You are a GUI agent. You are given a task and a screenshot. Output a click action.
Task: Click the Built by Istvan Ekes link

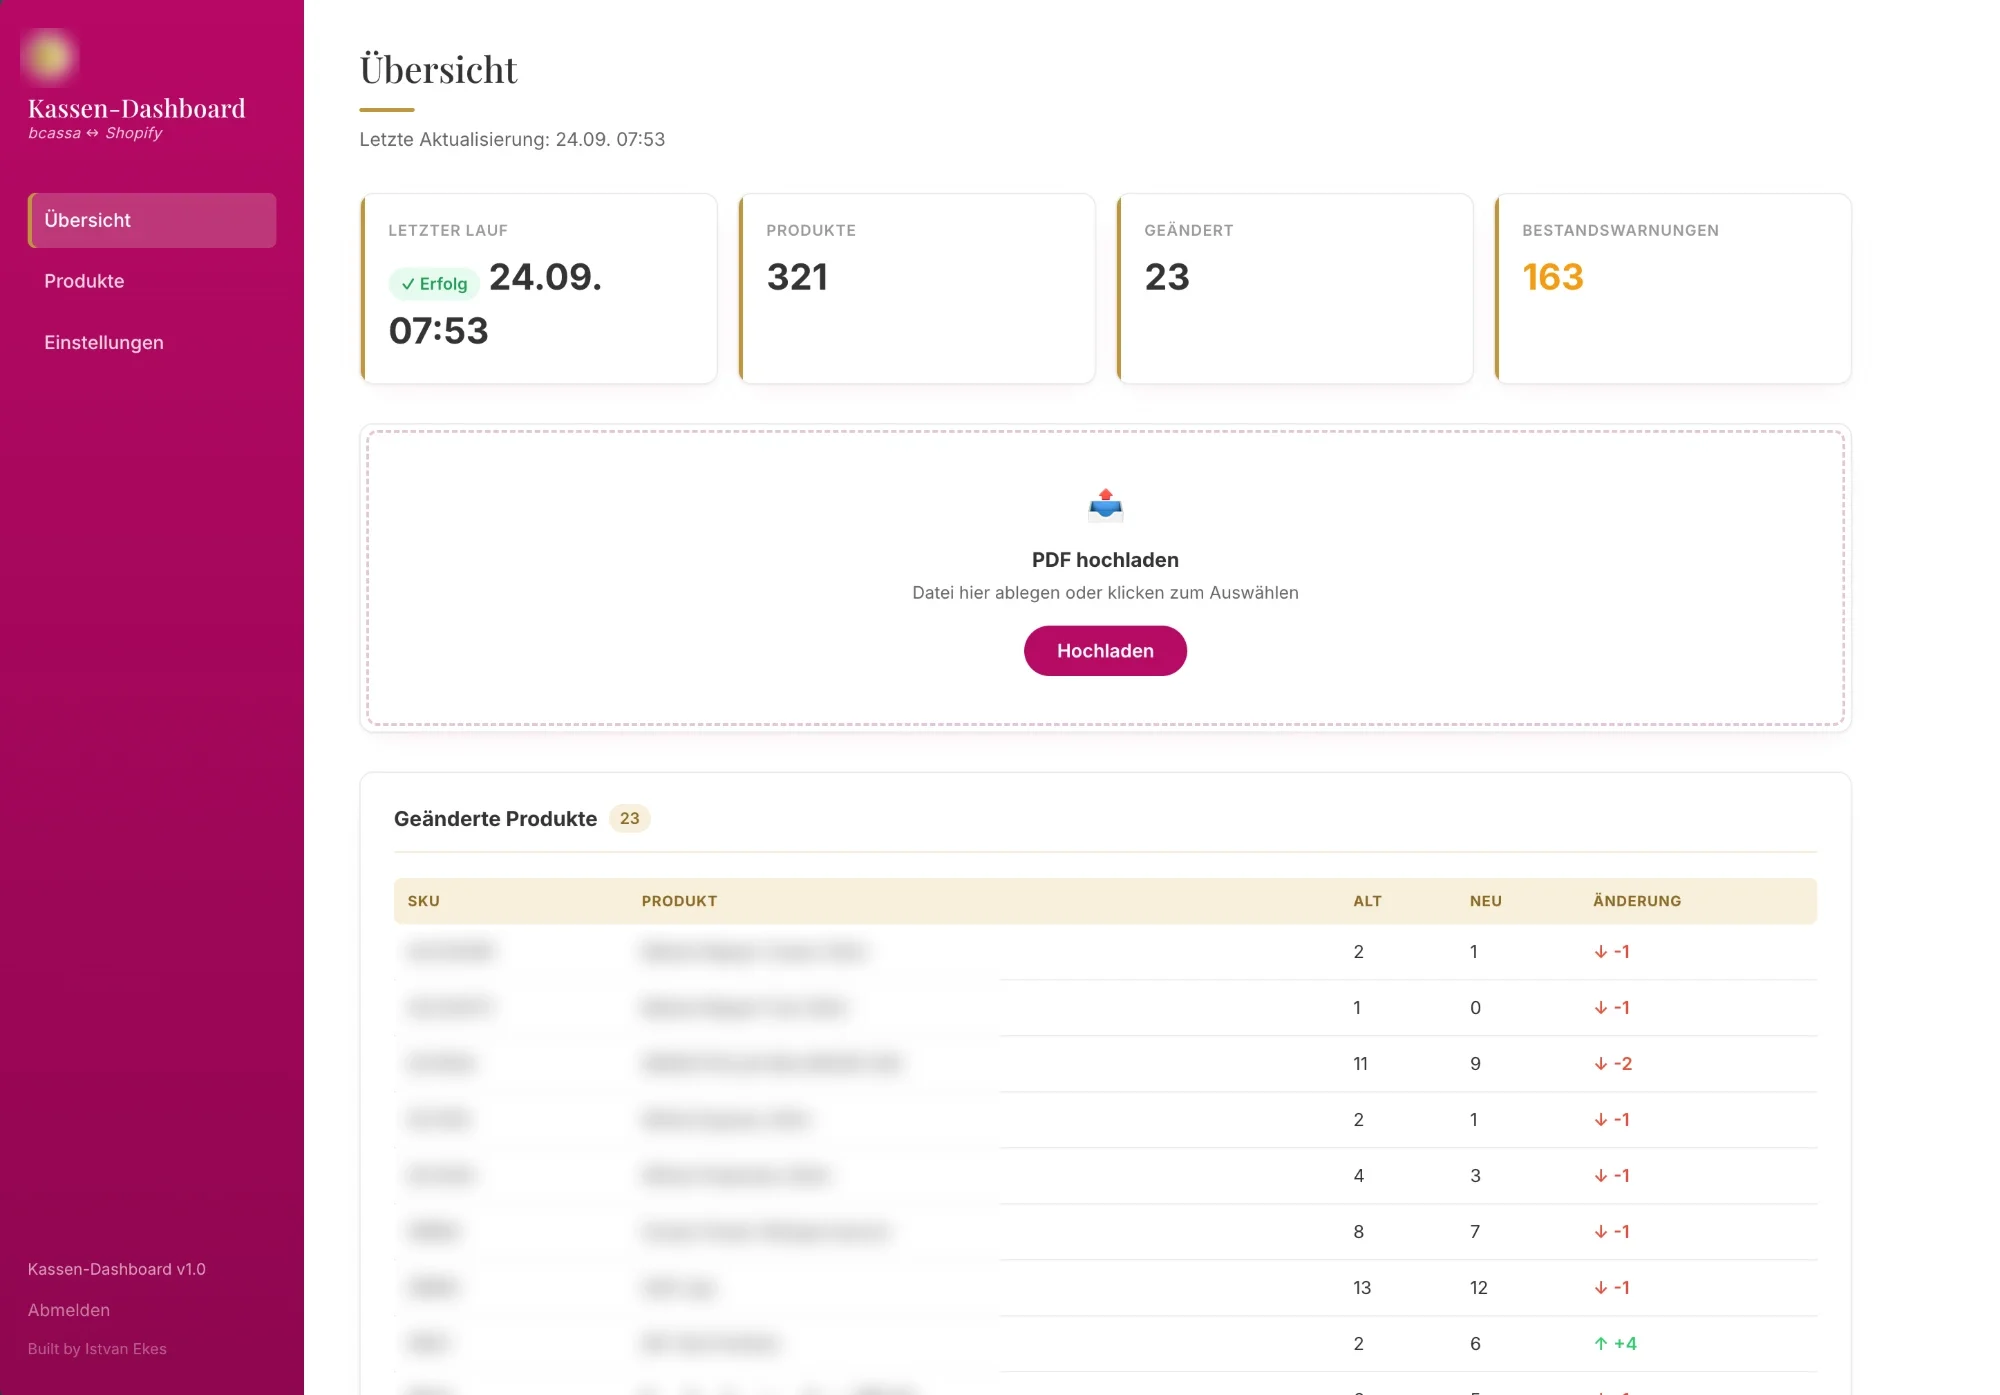coord(97,1349)
